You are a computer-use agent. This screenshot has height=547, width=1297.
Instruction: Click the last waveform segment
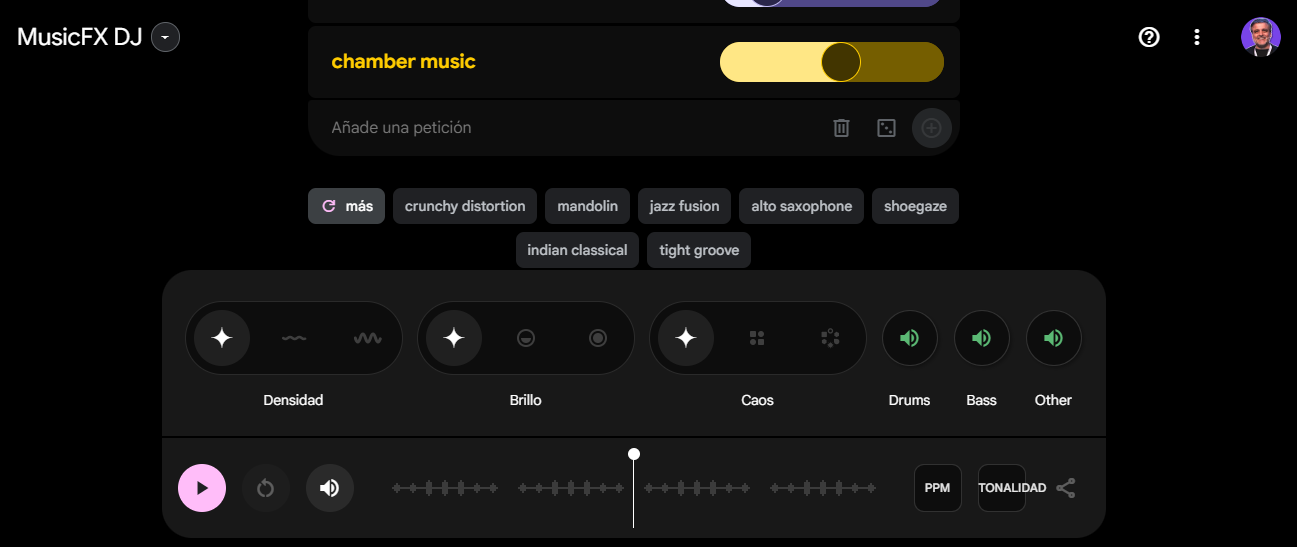click(823, 488)
